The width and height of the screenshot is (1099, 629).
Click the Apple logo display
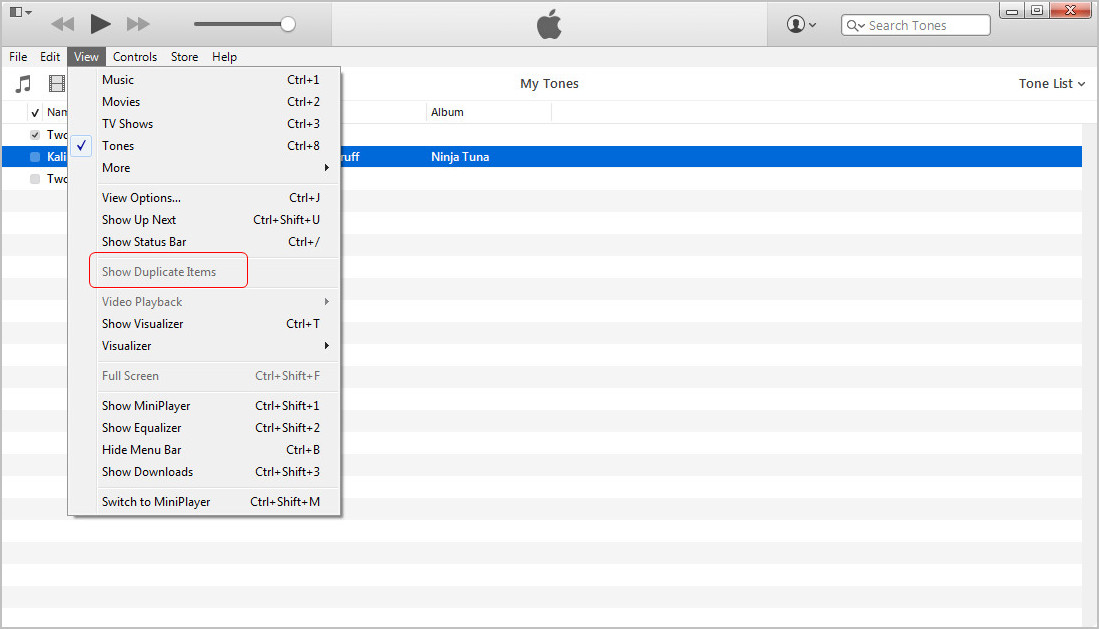pos(550,25)
